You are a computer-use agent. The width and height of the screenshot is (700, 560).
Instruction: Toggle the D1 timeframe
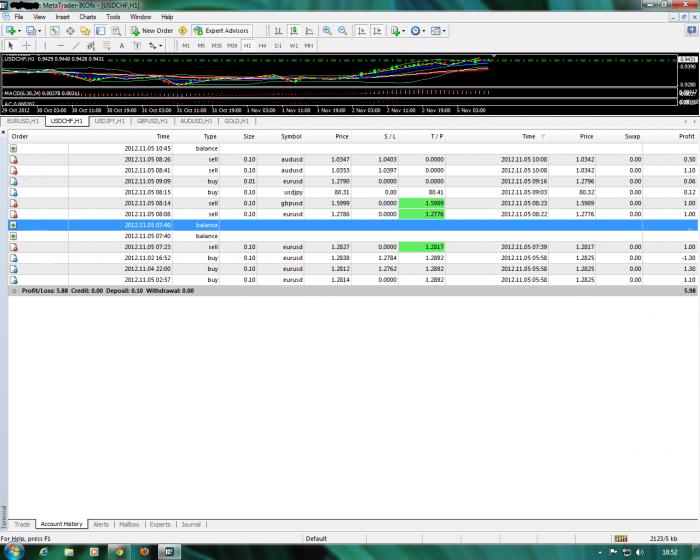pos(278,46)
